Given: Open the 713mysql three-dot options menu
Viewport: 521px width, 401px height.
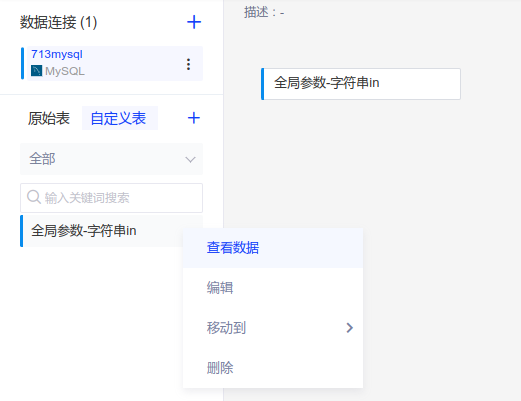Looking at the screenshot, I should pos(188,64).
